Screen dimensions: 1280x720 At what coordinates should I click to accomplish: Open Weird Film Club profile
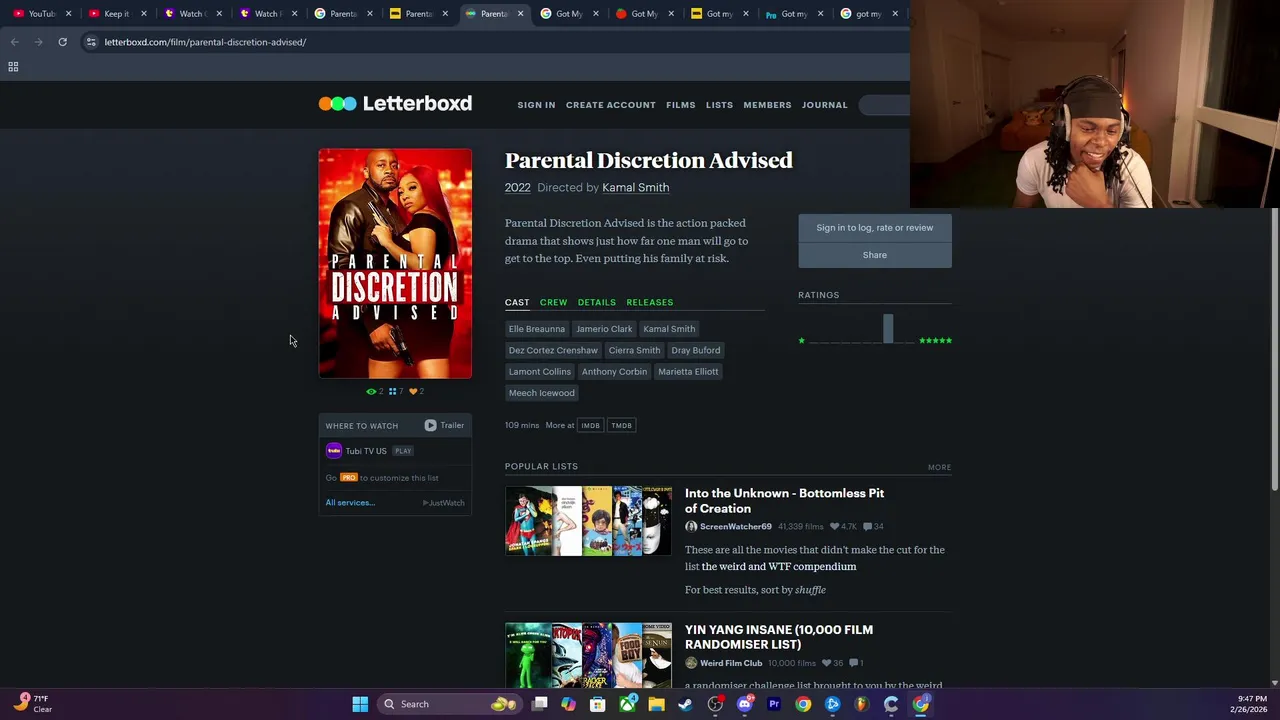[731, 663]
